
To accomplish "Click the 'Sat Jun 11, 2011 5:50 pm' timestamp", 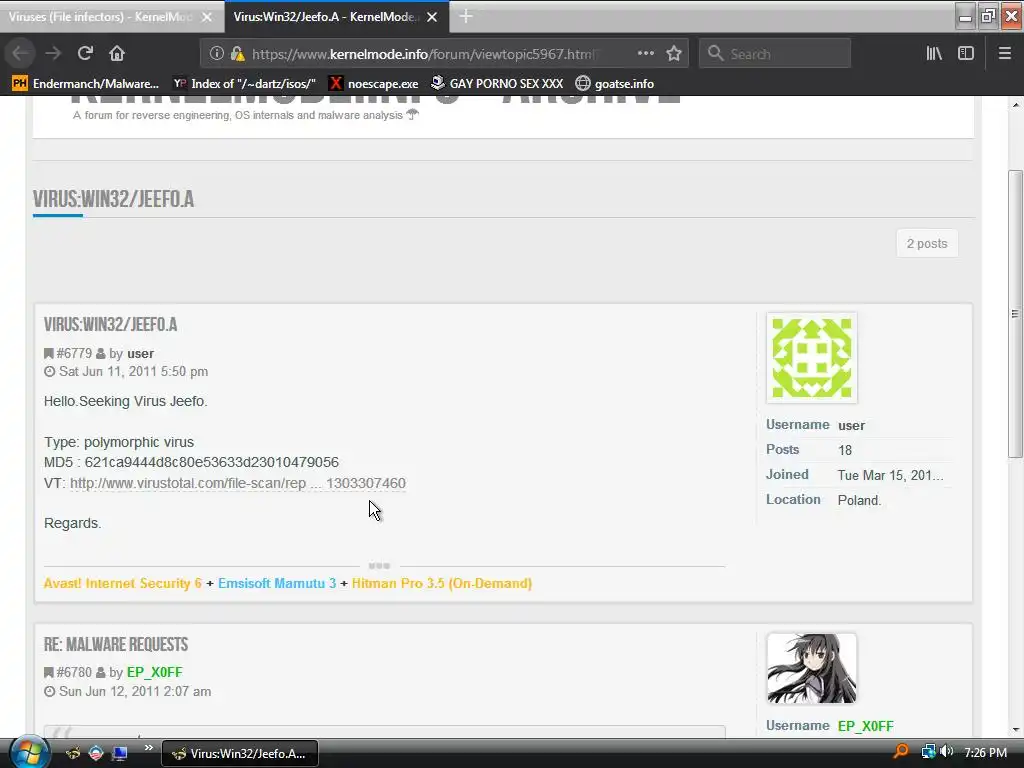I will (133, 372).
